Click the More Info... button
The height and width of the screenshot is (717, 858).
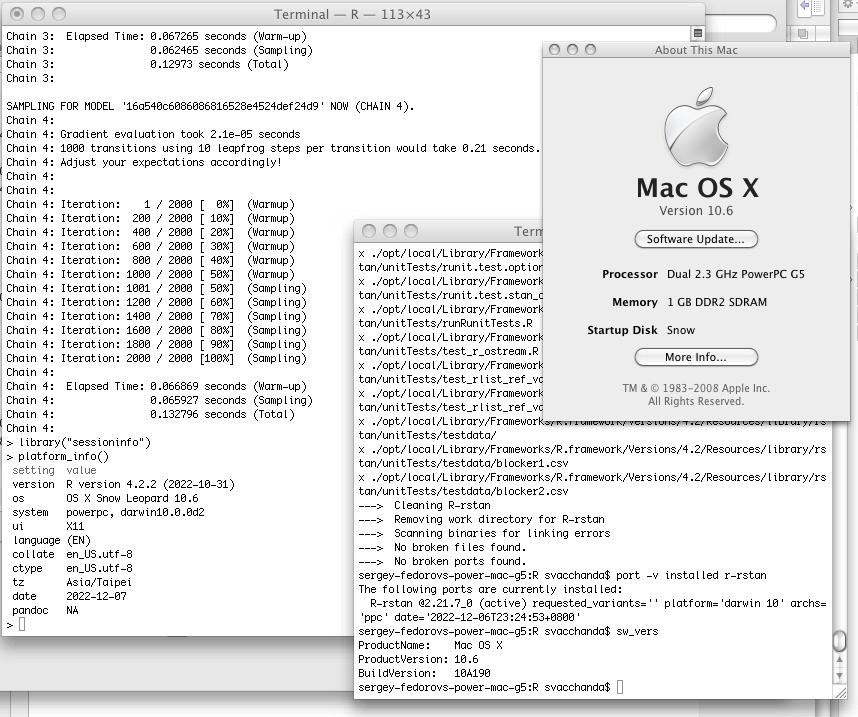696,357
